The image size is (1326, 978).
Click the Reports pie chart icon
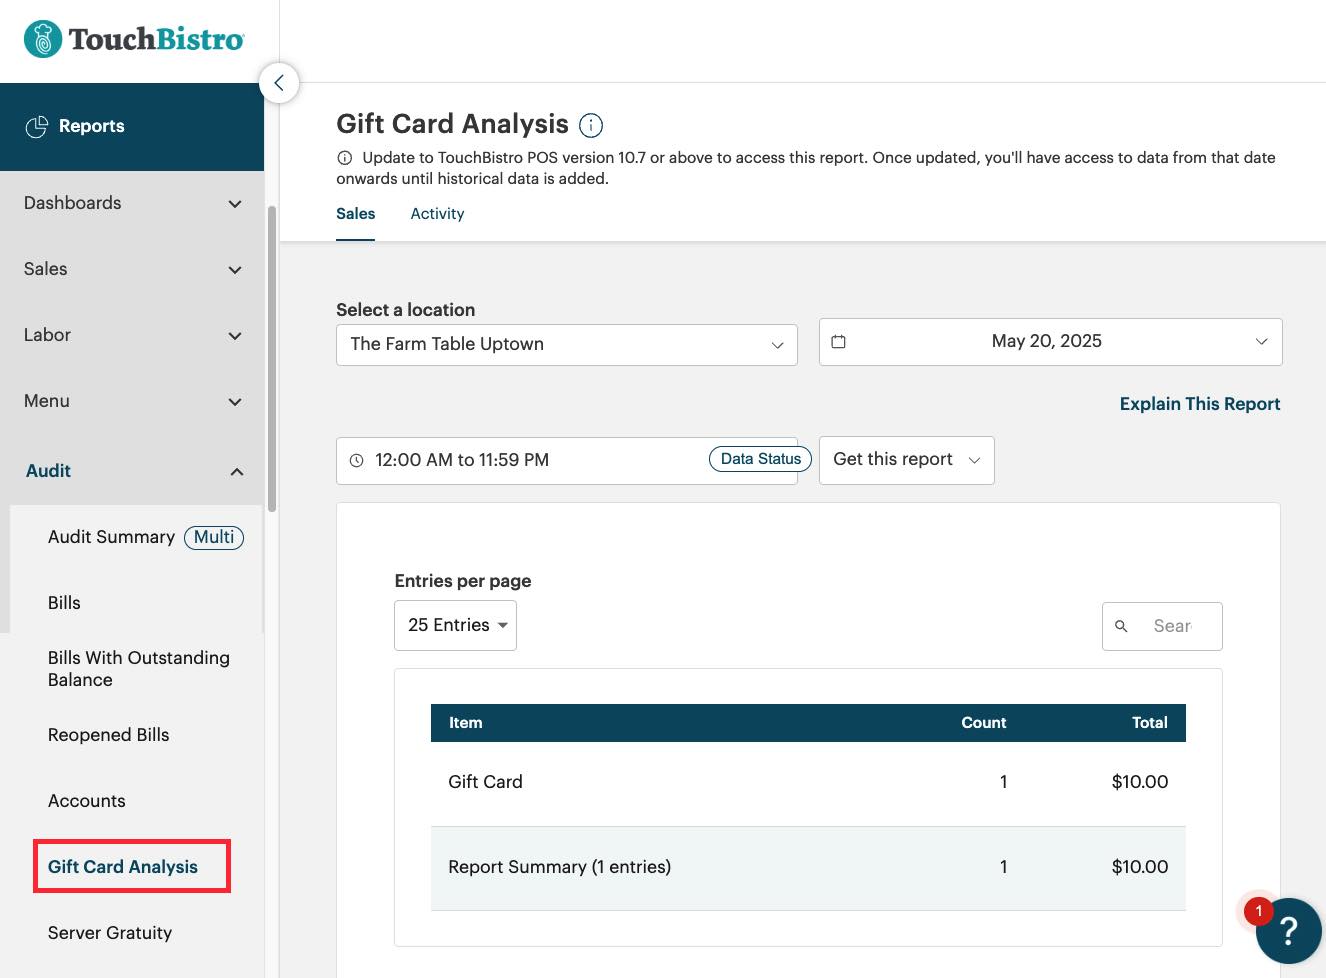pyautogui.click(x=38, y=126)
